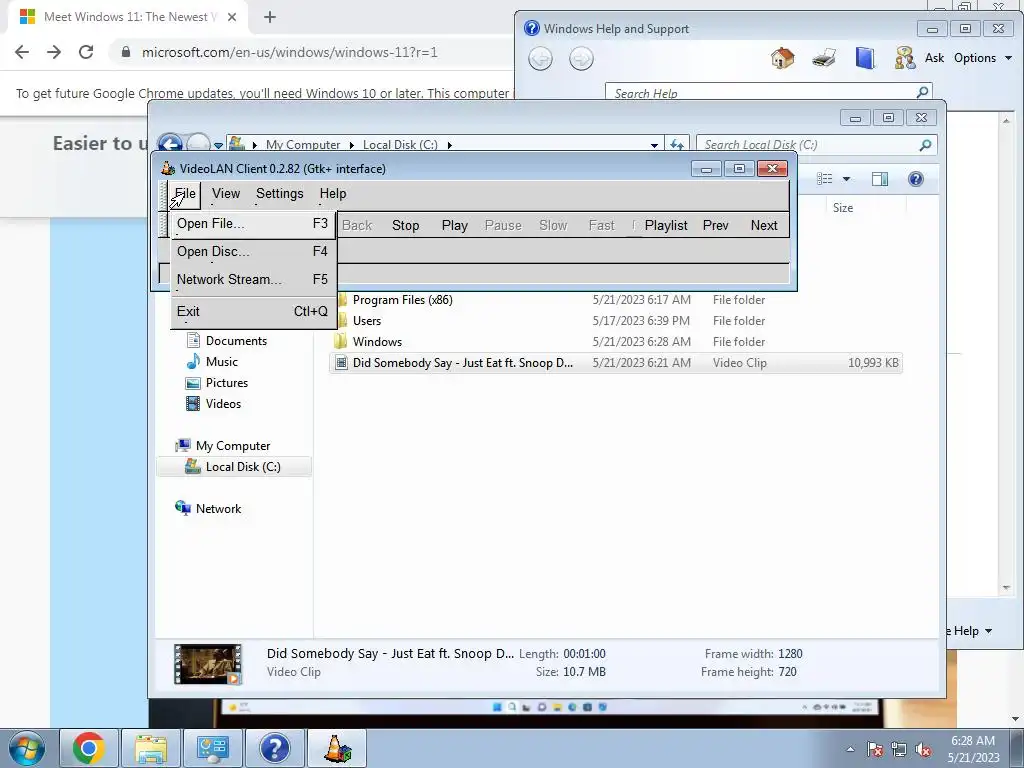Click Stop in the VideoLAN toolbar
The image size is (1024, 768).
(406, 225)
